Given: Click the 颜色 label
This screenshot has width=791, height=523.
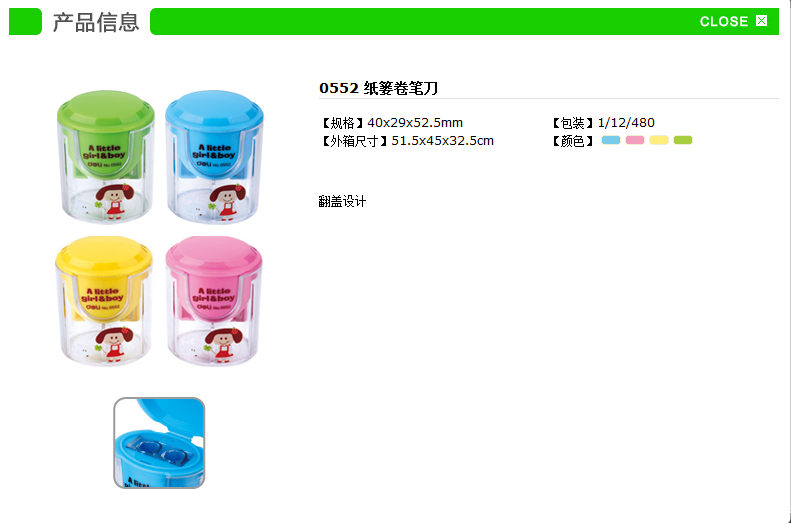Looking at the screenshot, I should 573,141.
